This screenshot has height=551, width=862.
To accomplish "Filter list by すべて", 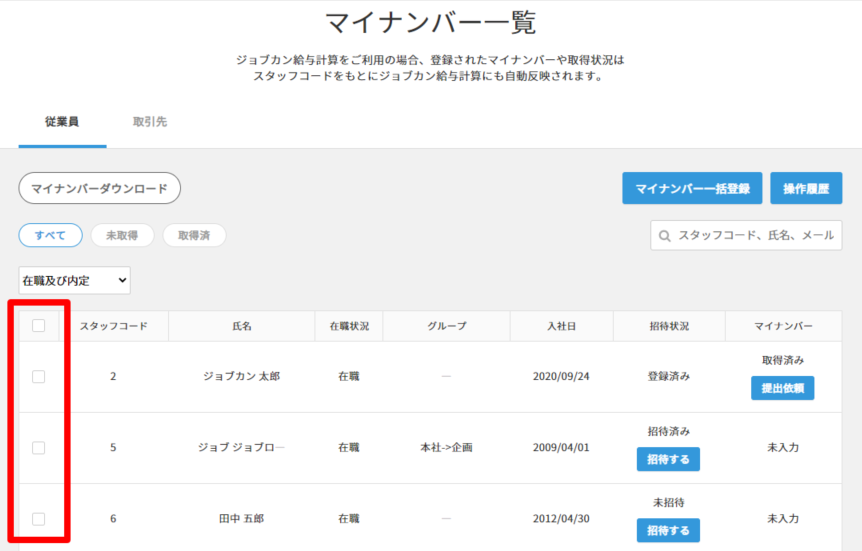I will tap(50, 235).
